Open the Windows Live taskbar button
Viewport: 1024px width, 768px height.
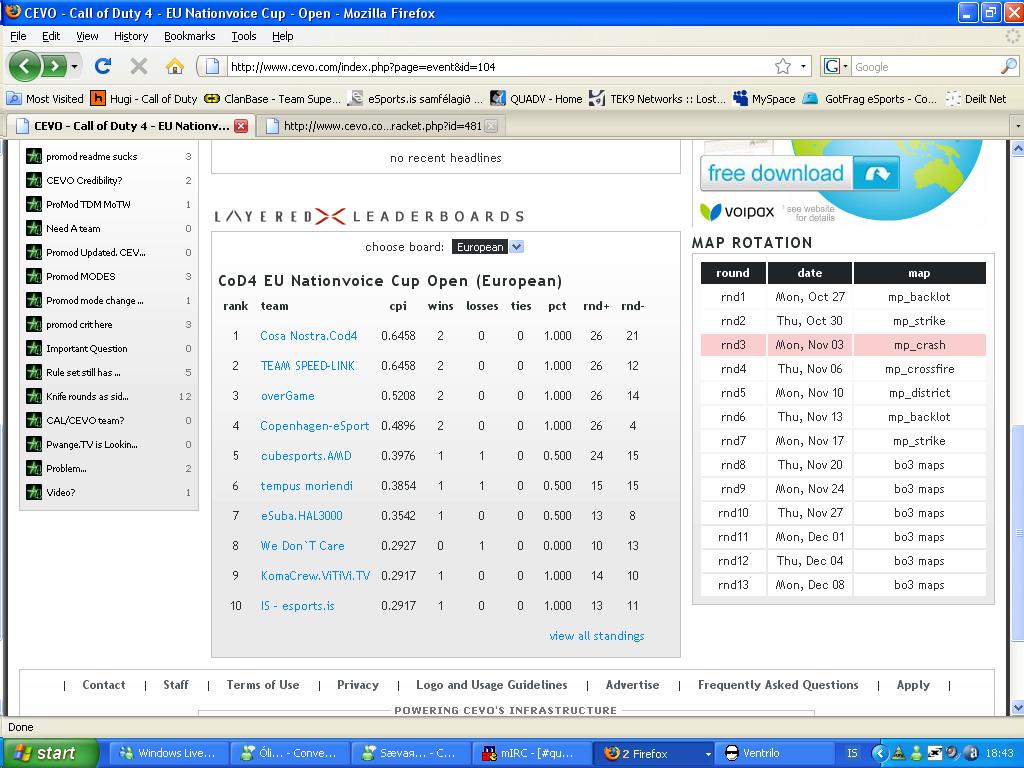click(168, 753)
